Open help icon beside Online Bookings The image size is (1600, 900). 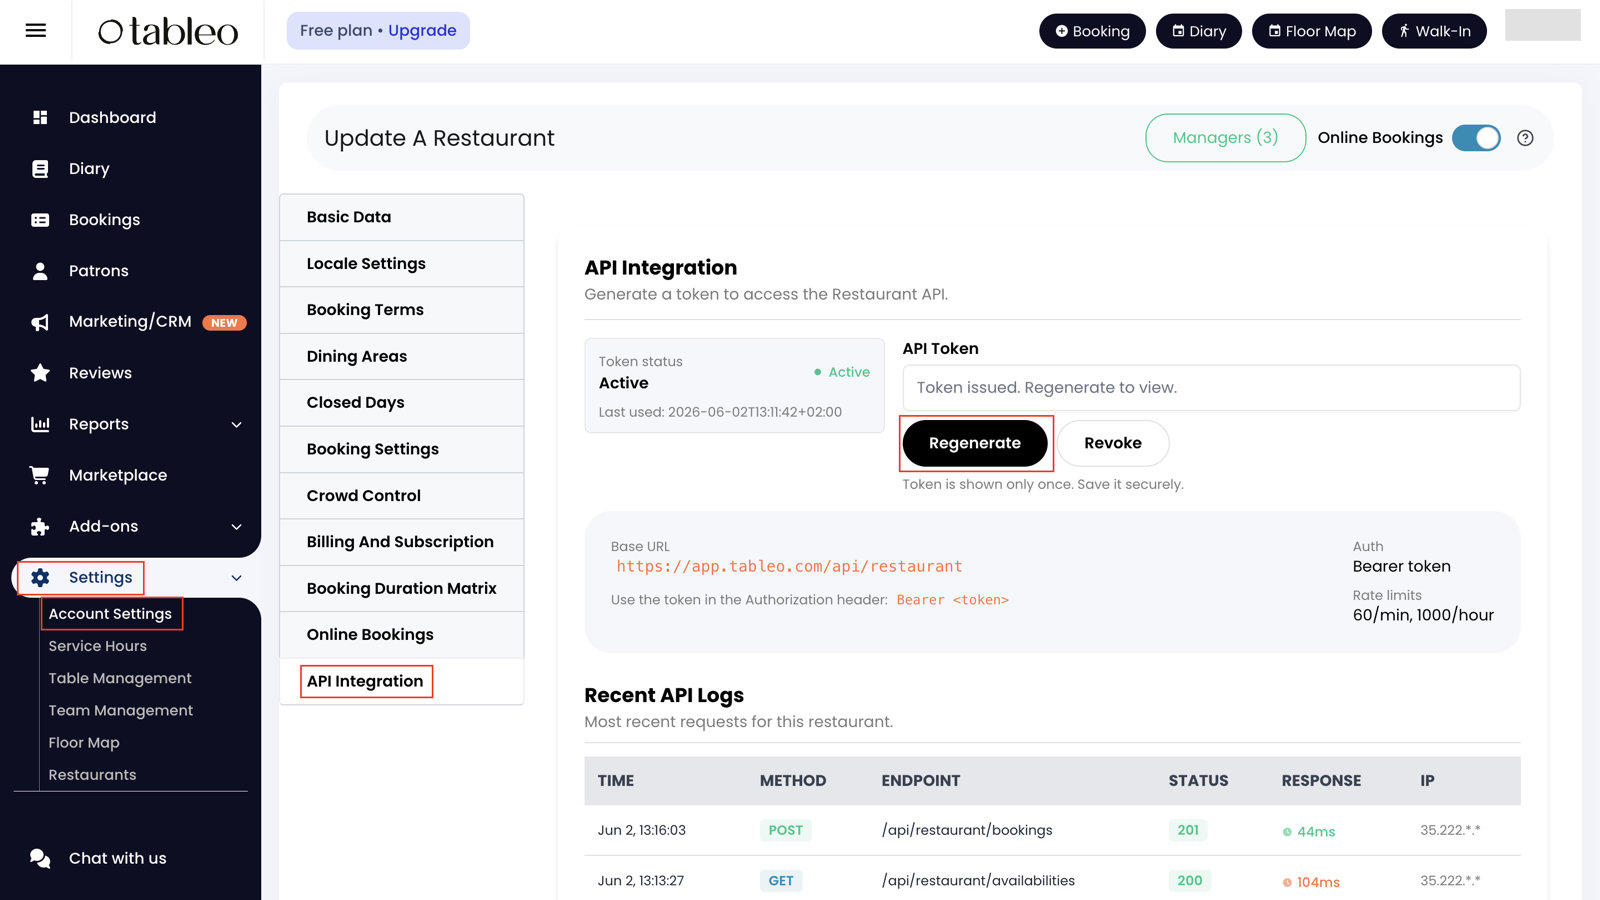[1525, 138]
